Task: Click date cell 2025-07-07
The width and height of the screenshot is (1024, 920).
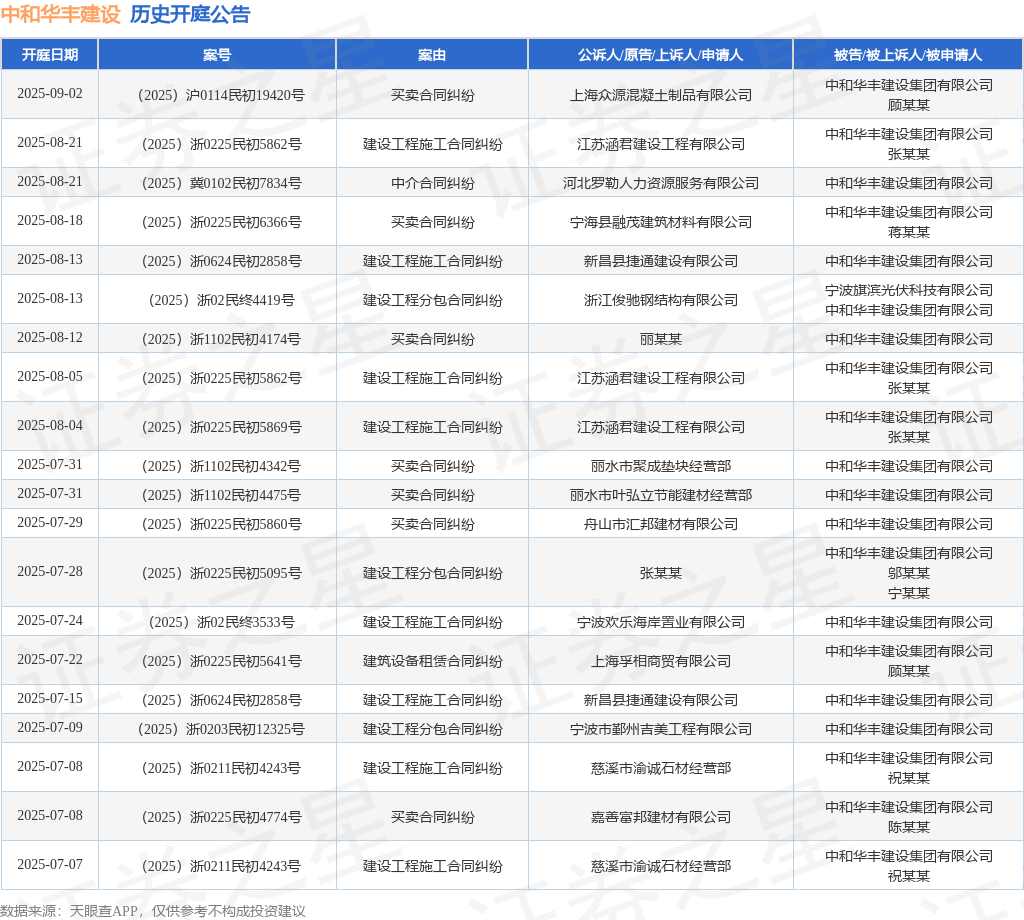Action: click(x=50, y=864)
